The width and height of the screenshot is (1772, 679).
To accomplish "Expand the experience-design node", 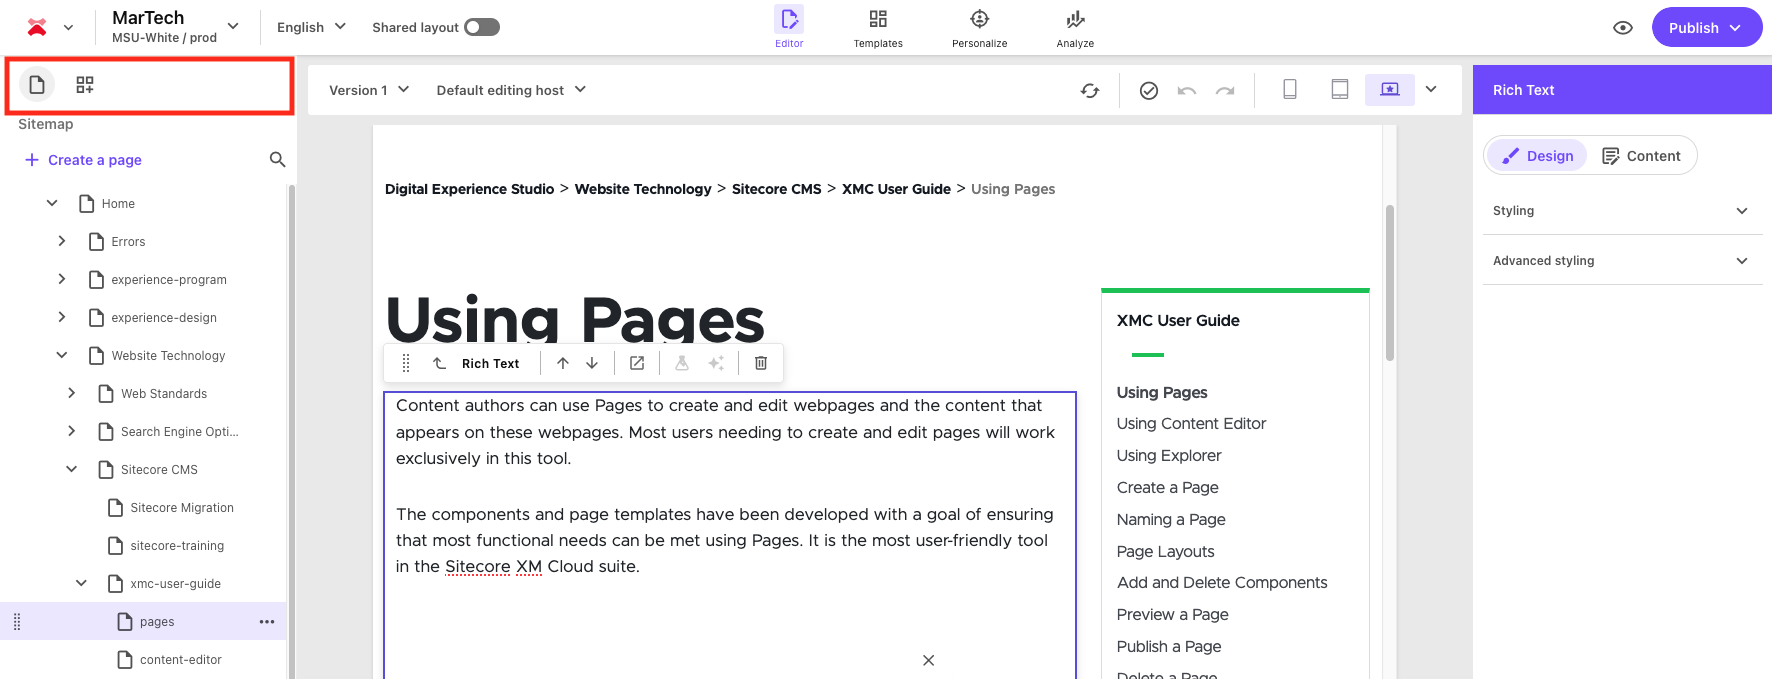I will (x=62, y=317).
